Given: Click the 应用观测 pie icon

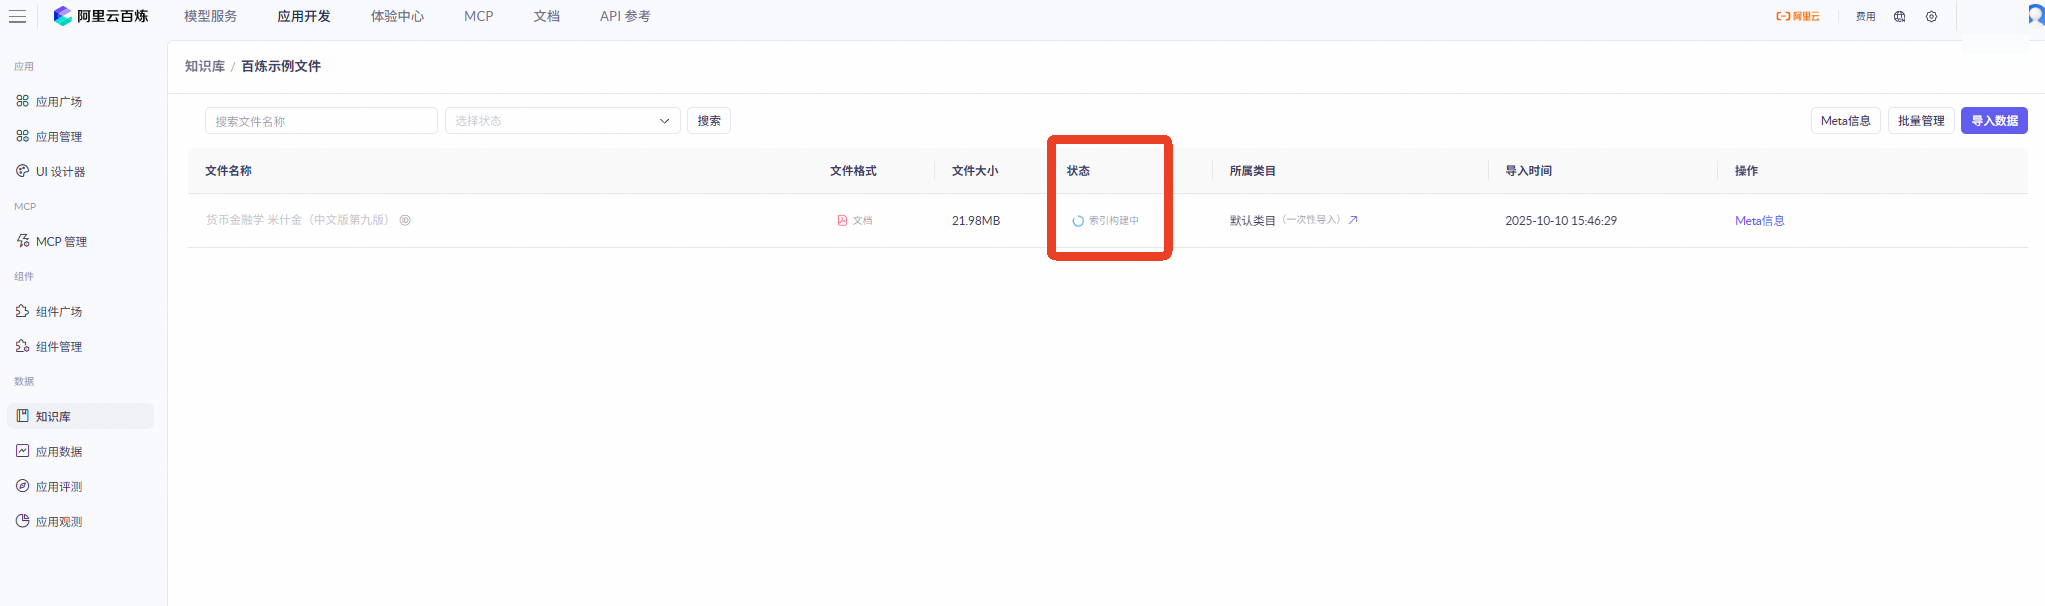Looking at the screenshot, I should tap(22, 521).
